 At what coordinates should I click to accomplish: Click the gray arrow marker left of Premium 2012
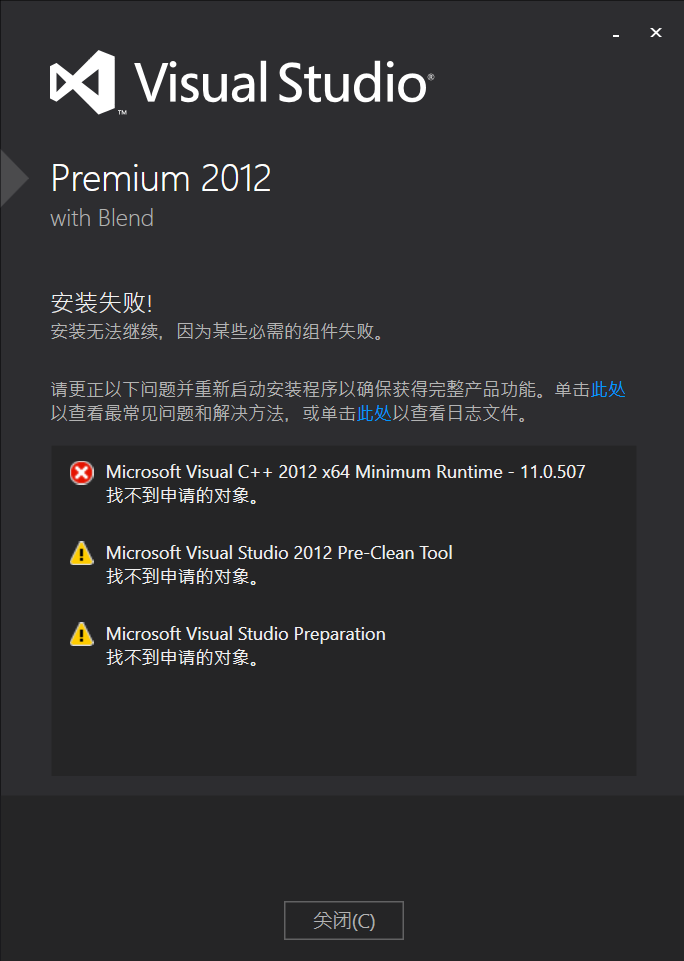coord(14,178)
